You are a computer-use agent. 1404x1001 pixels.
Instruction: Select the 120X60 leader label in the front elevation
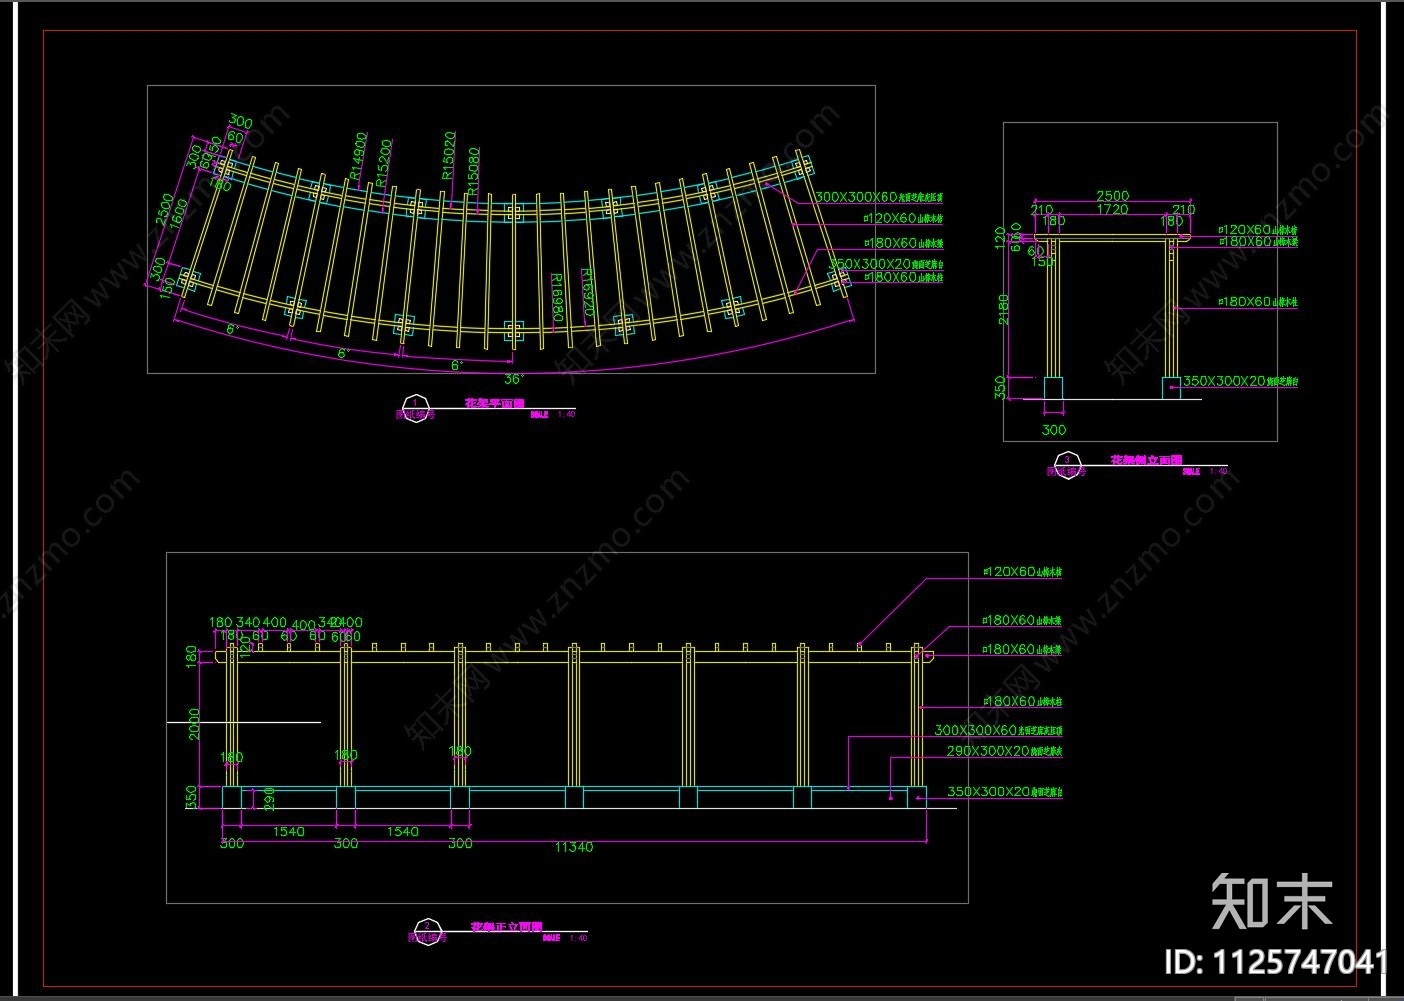click(x=1022, y=572)
